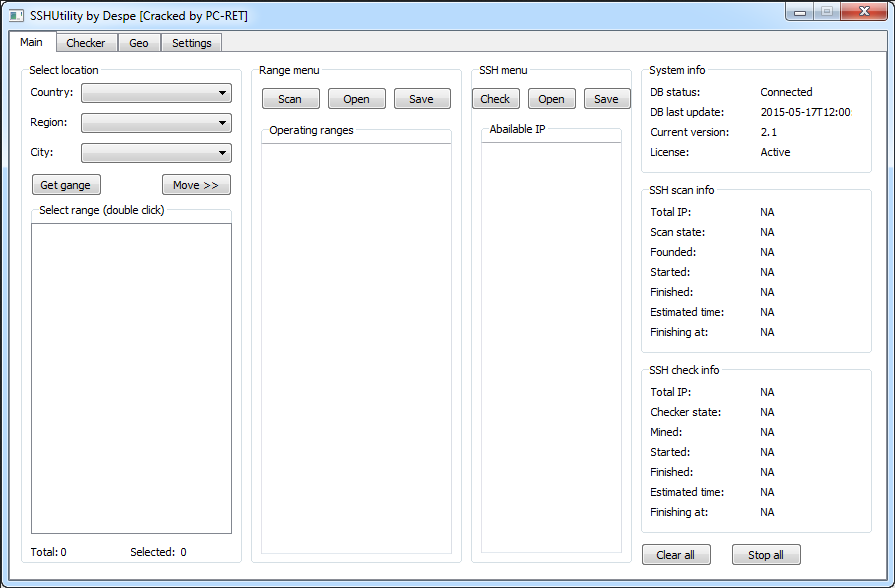The image size is (895, 588).
Task: Switch to the Checker tab
Action: pyautogui.click(x=86, y=43)
